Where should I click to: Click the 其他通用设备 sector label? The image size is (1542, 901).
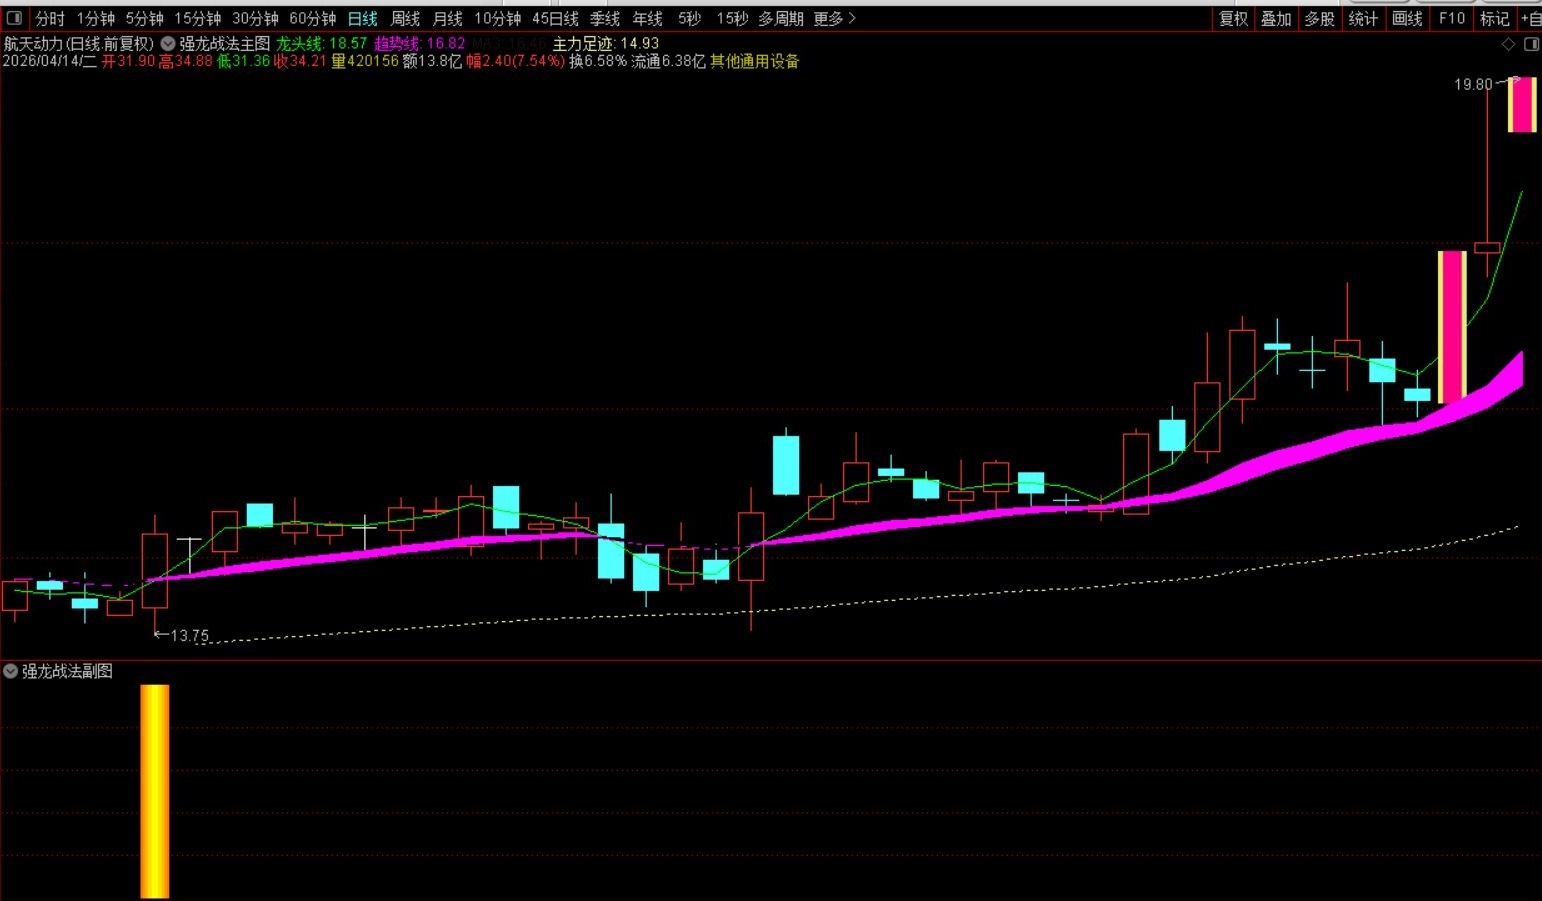pos(755,61)
